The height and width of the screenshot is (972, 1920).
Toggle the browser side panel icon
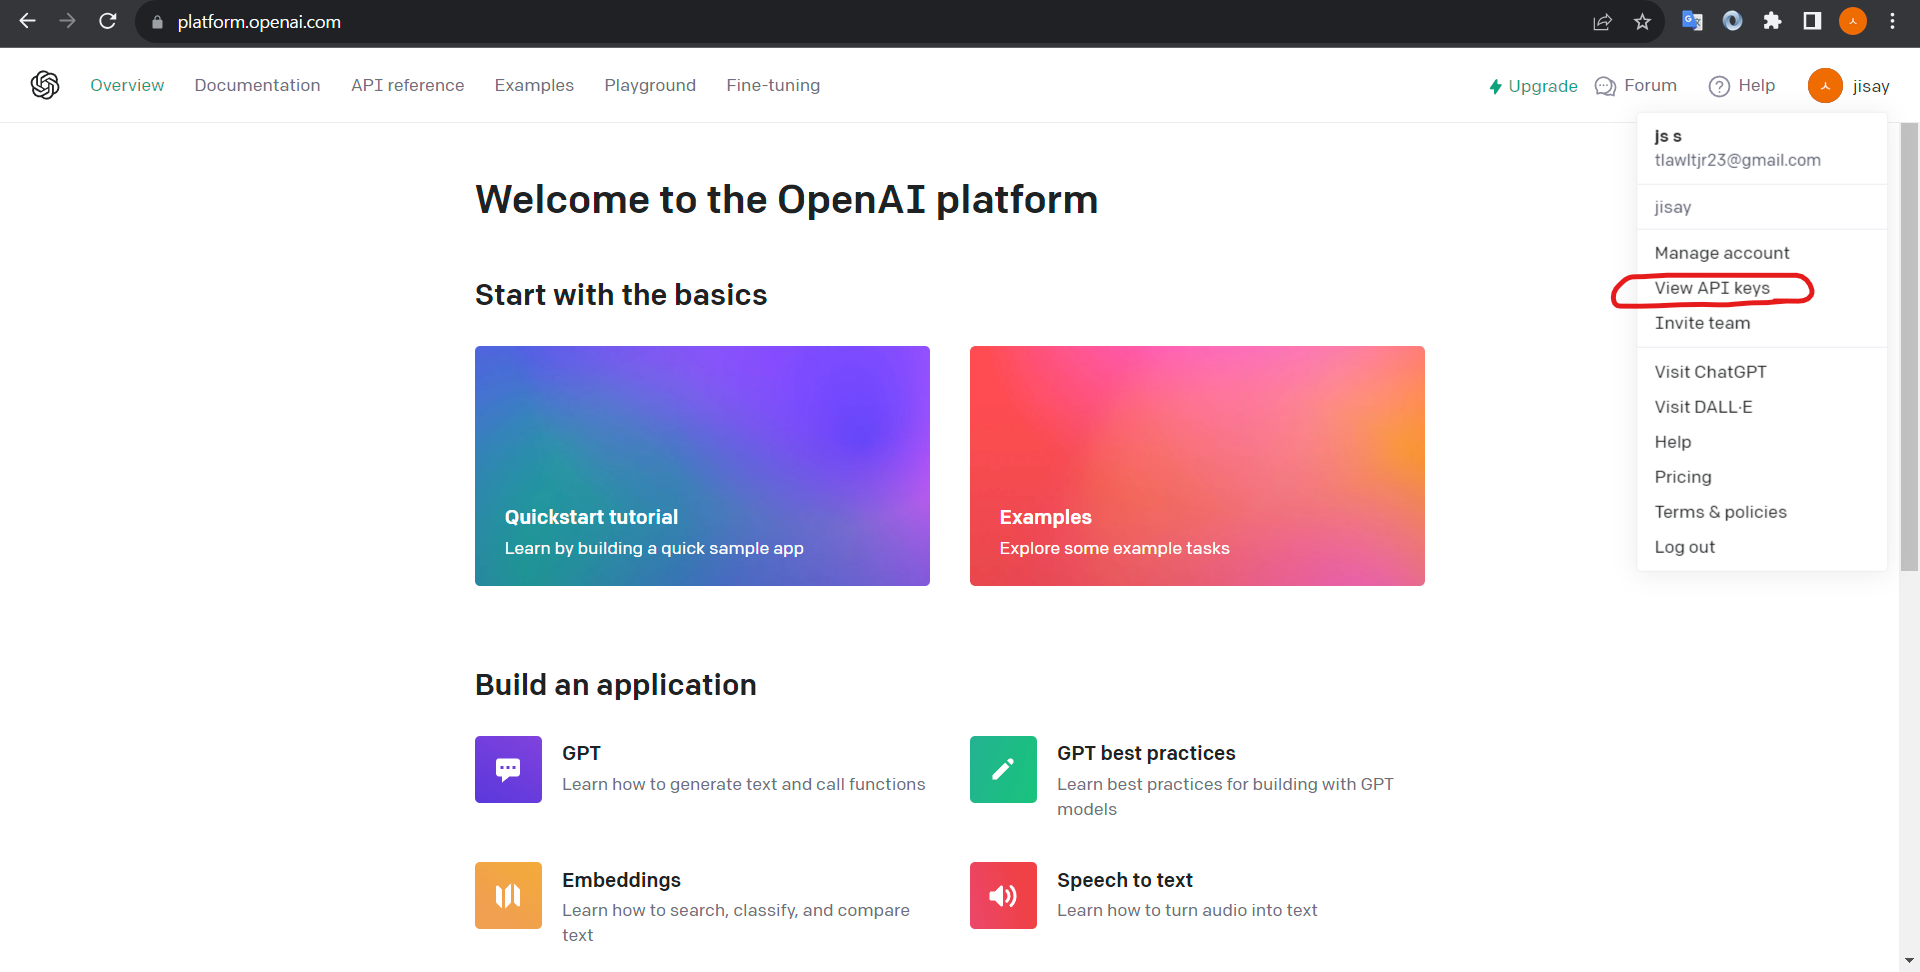pyautogui.click(x=1812, y=21)
